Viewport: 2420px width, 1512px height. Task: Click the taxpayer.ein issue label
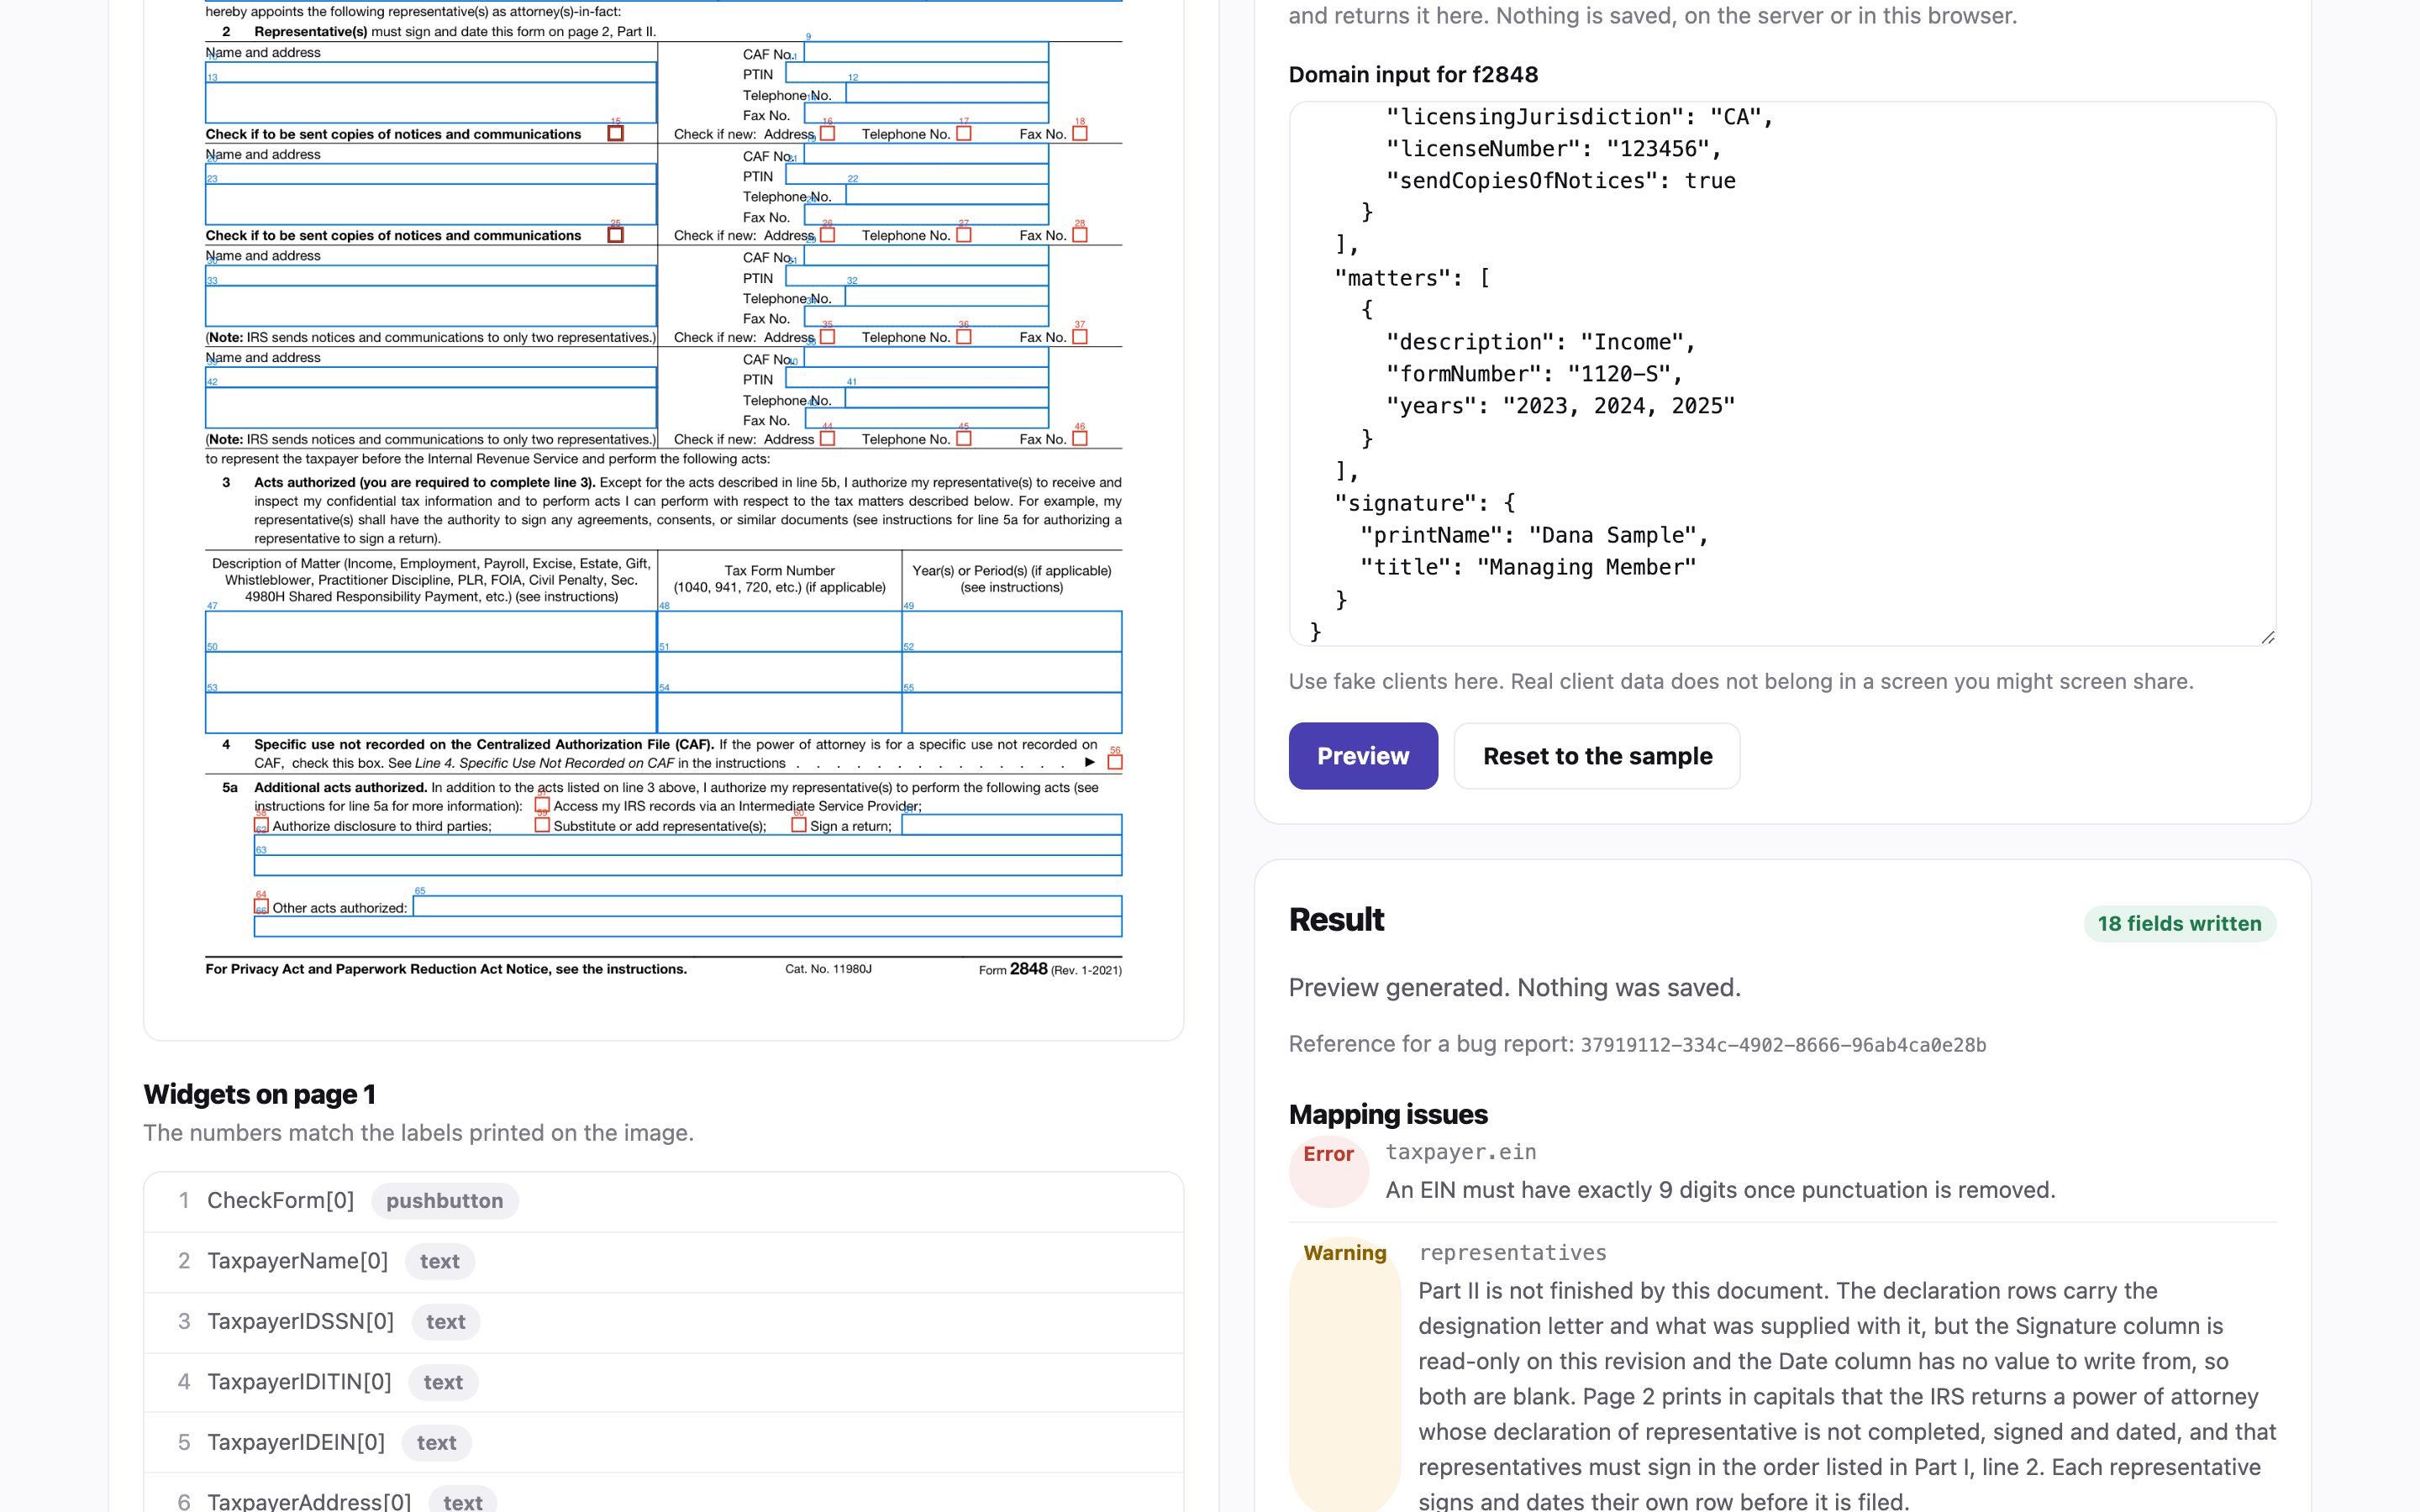[1461, 1152]
